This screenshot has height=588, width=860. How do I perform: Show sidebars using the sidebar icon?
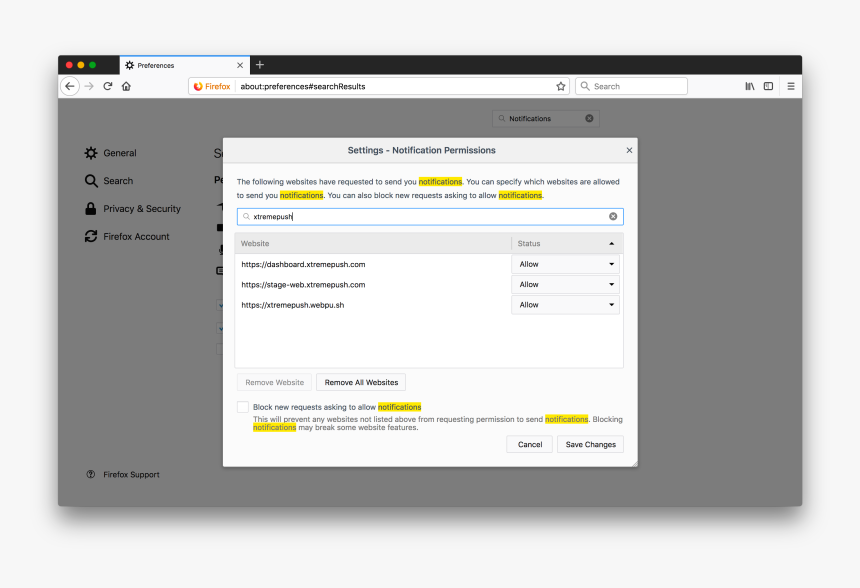click(x=768, y=86)
